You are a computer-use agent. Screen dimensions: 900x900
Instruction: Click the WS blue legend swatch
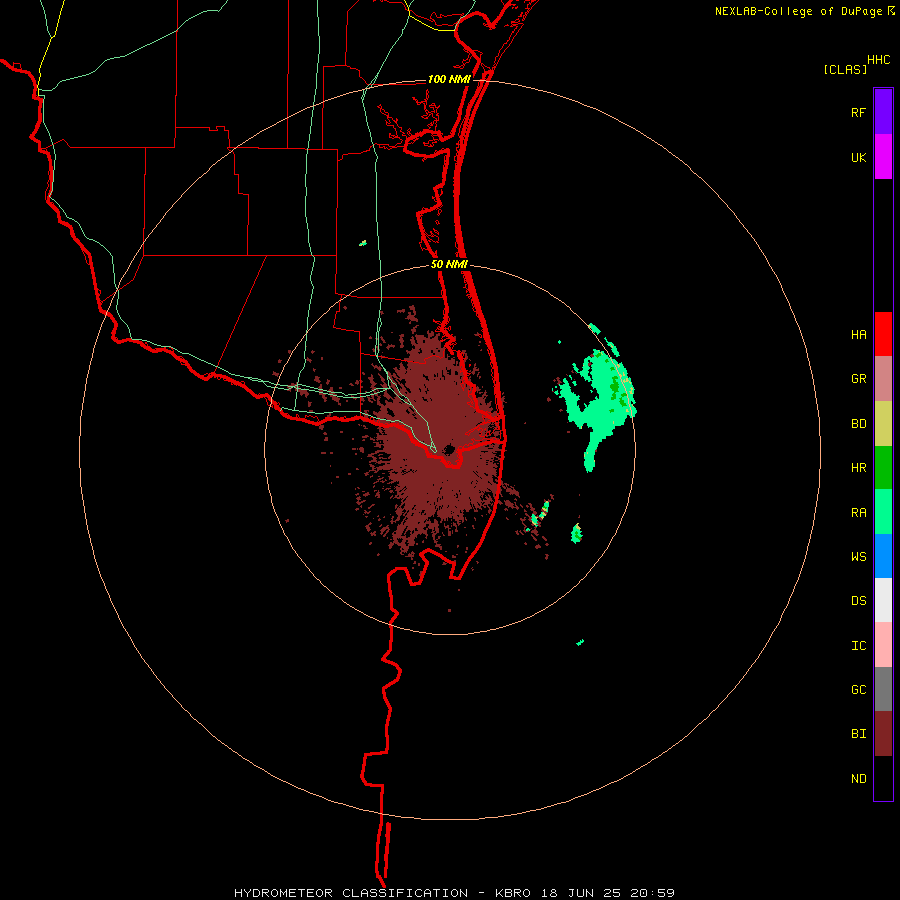click(x=883, y=556)
